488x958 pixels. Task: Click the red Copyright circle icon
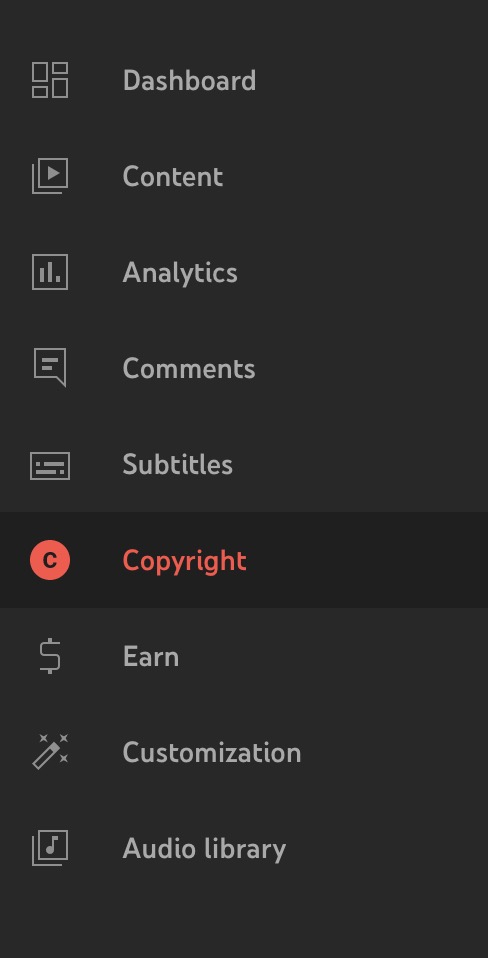coord(50,560)
